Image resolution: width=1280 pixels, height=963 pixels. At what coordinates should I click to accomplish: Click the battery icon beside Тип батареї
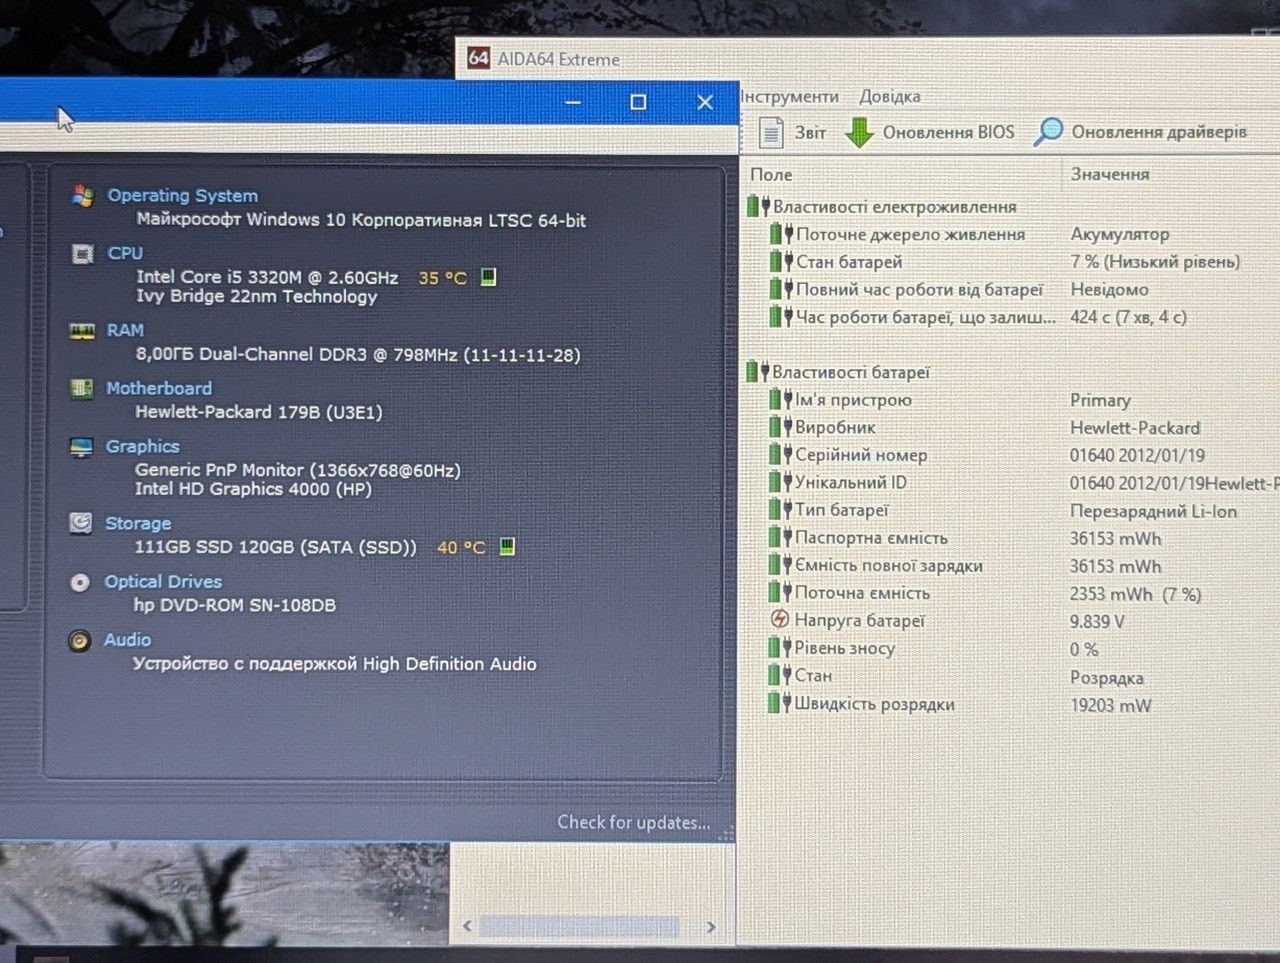(780, 510)
